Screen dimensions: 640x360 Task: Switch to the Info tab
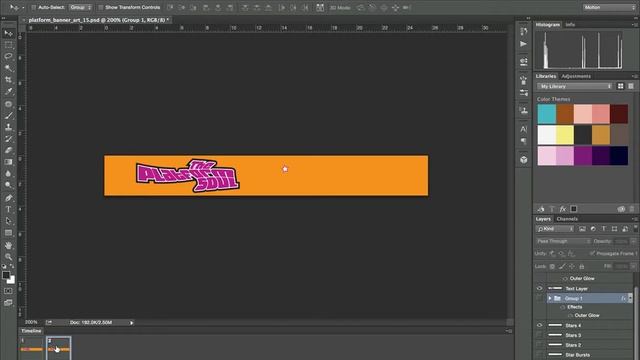click(570, 24)
